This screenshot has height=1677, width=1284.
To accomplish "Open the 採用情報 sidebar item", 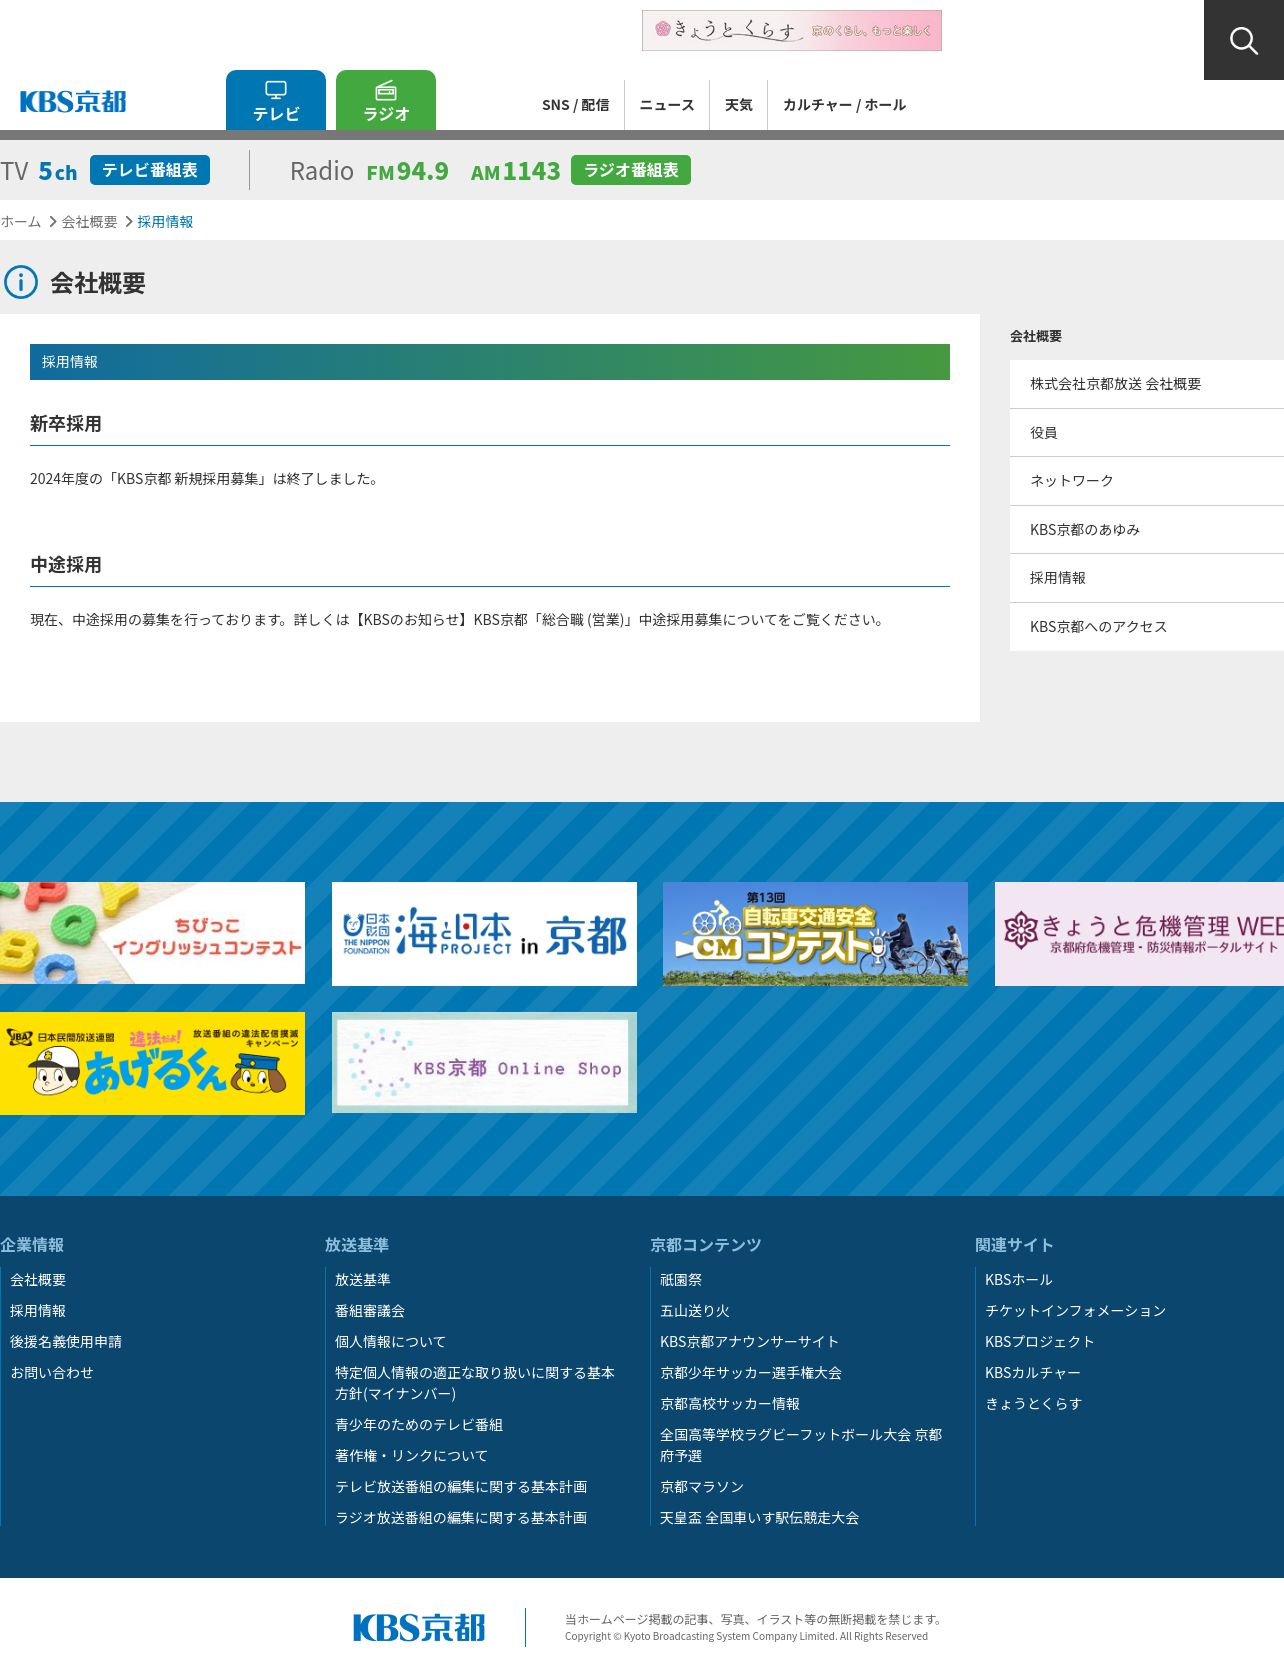I will (1147, 578).
